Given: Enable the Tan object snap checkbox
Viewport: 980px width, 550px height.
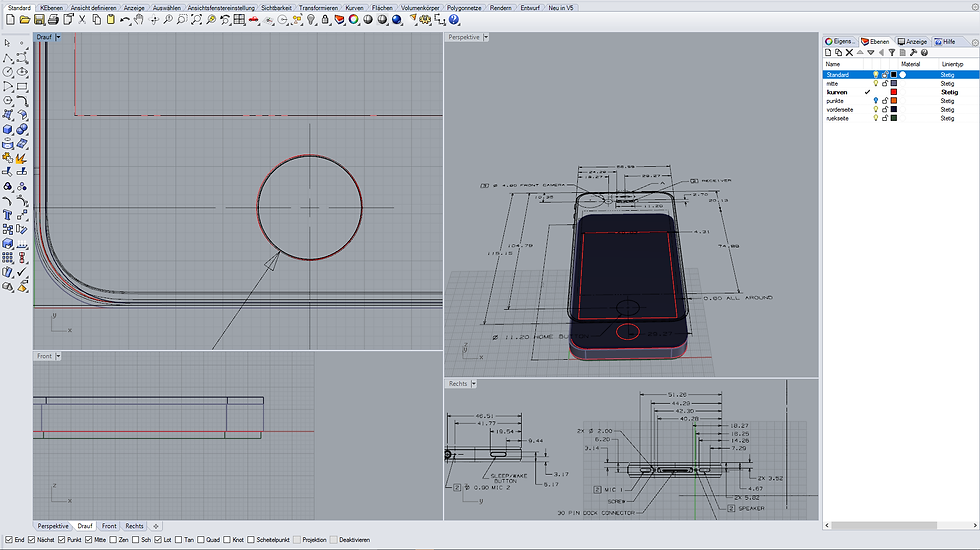Looking at the screenshot, I should (x=179, y=539).
